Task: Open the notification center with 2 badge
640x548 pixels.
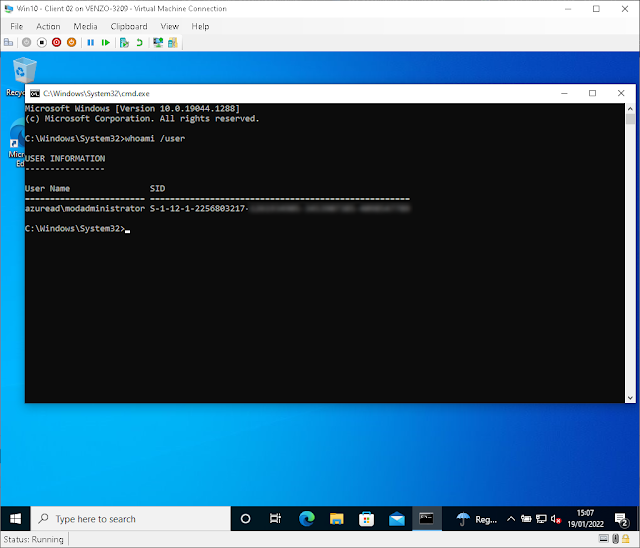Action: (622, 519)
